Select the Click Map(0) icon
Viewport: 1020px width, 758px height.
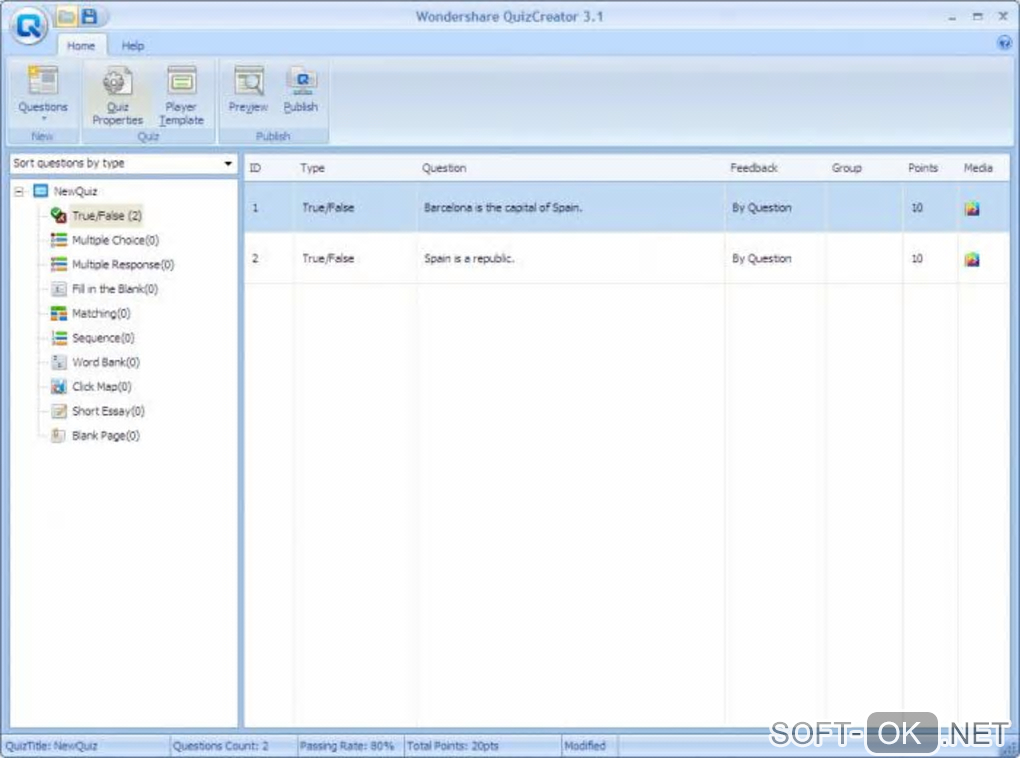coord(59,386)
